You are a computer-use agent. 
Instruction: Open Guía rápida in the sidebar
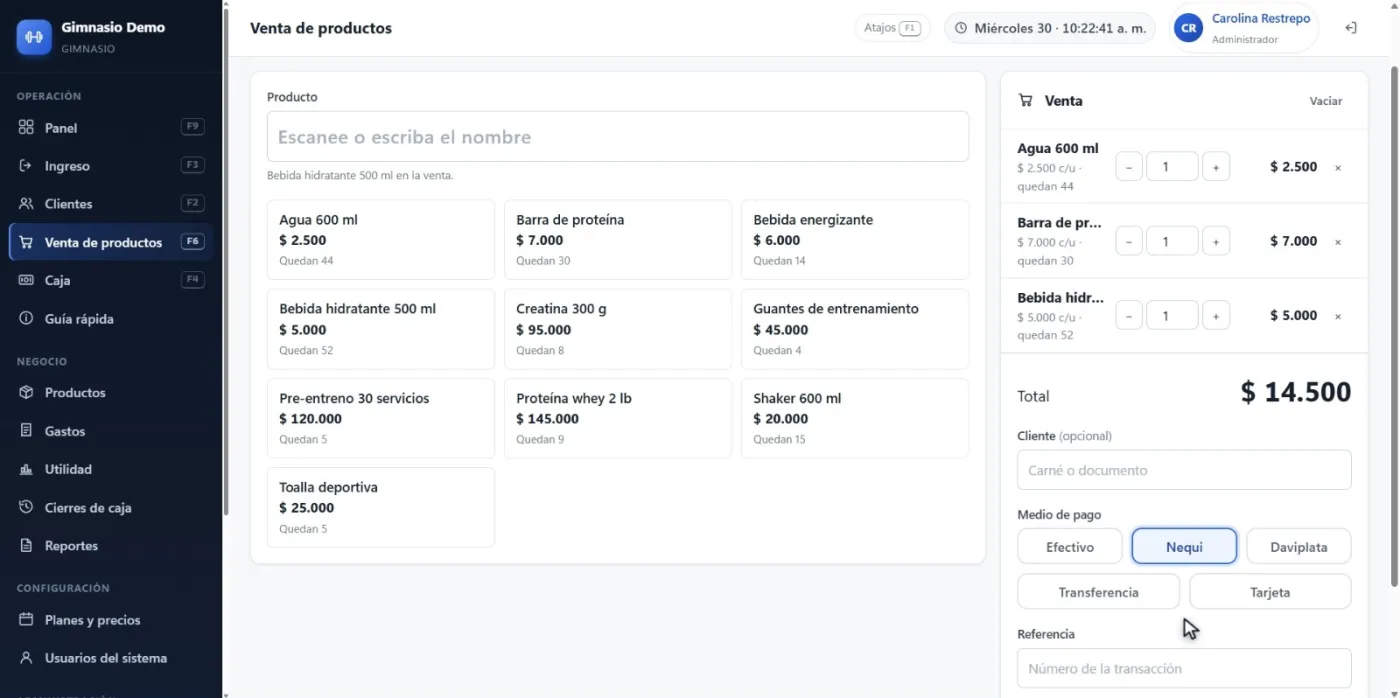pos(111,319)
